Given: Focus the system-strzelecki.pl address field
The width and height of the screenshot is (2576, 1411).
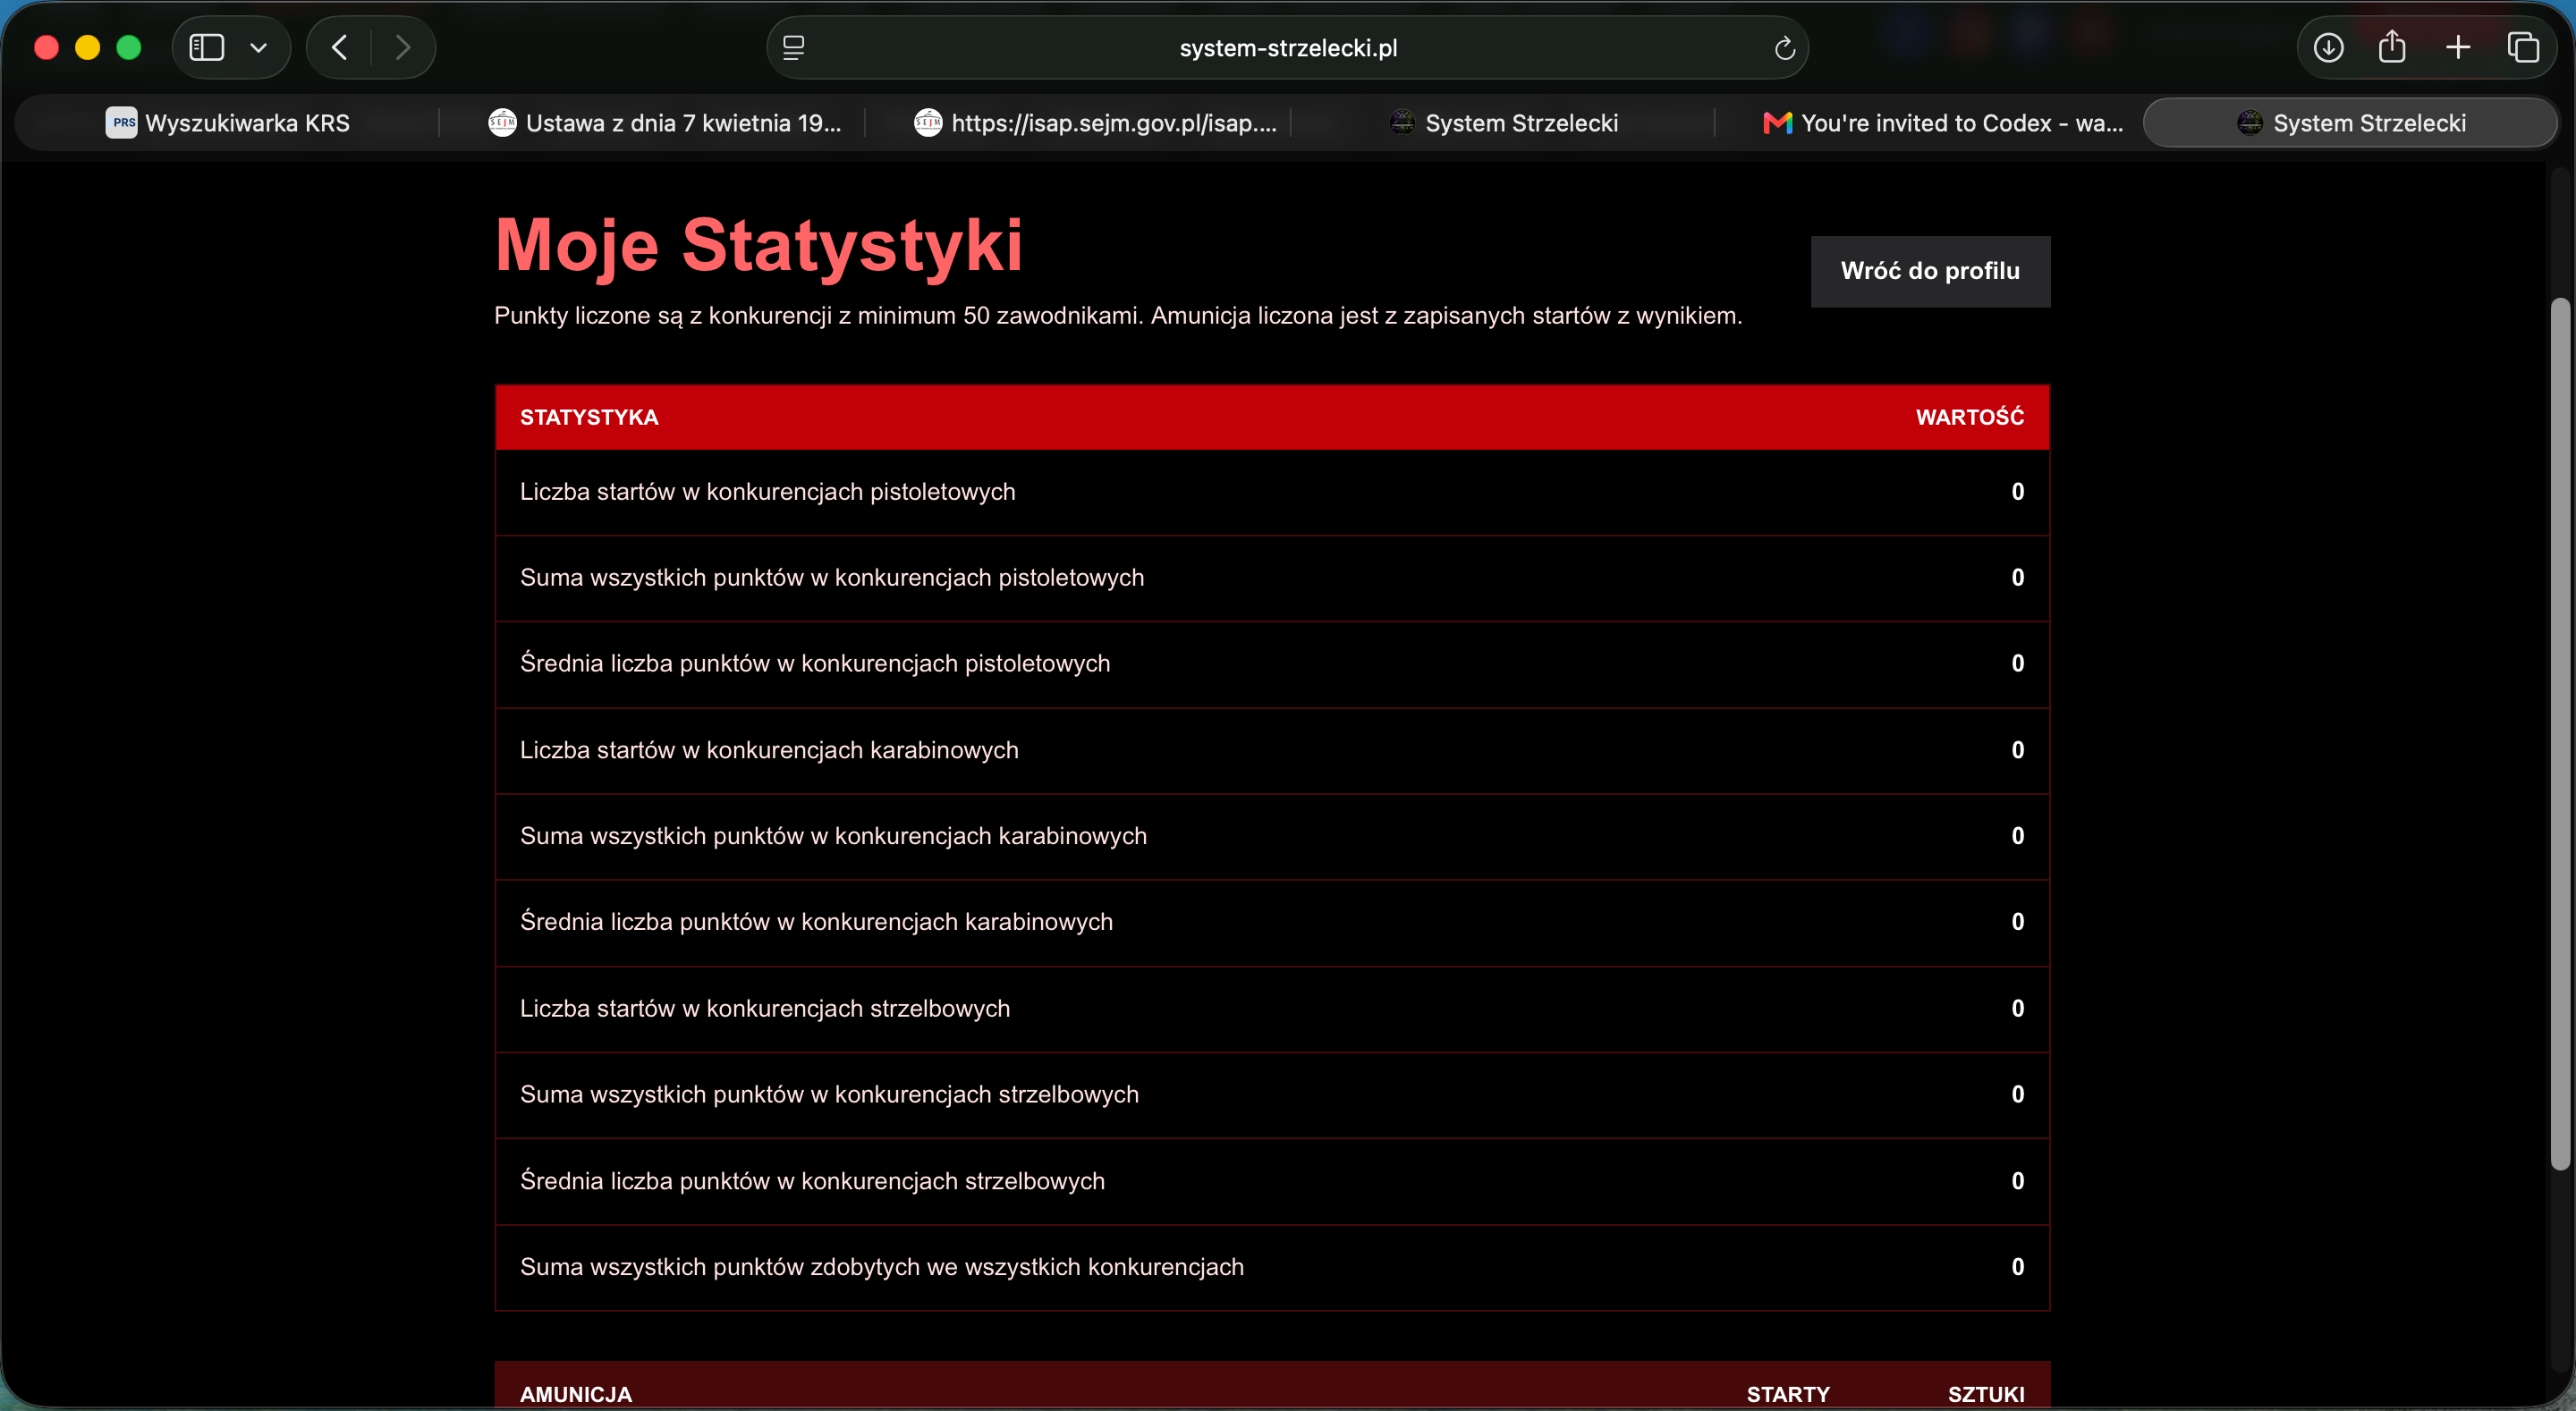Looking at the screenshot, I should [1287, 47].
